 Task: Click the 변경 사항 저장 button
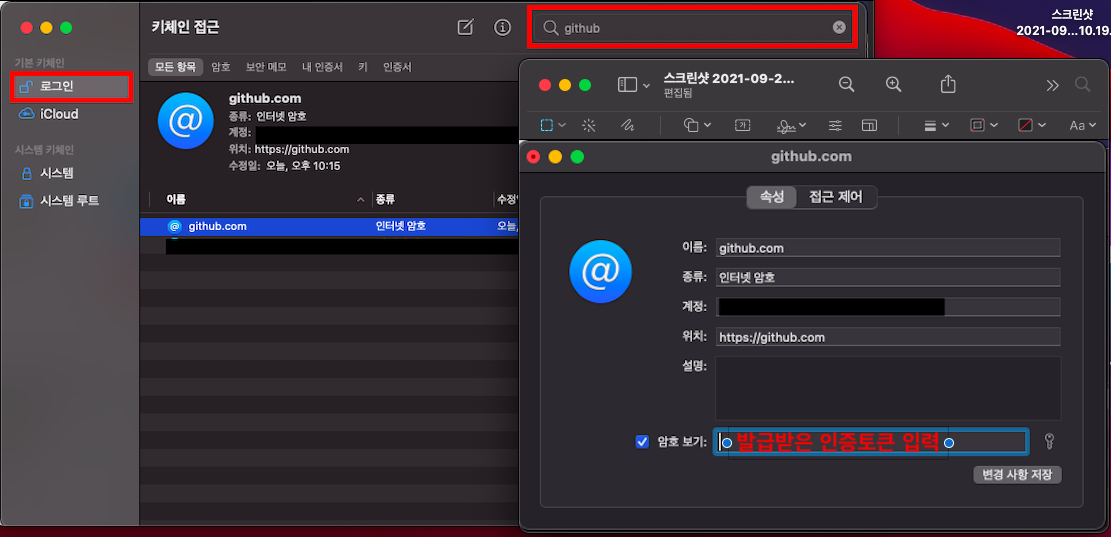pos(1017,475)
